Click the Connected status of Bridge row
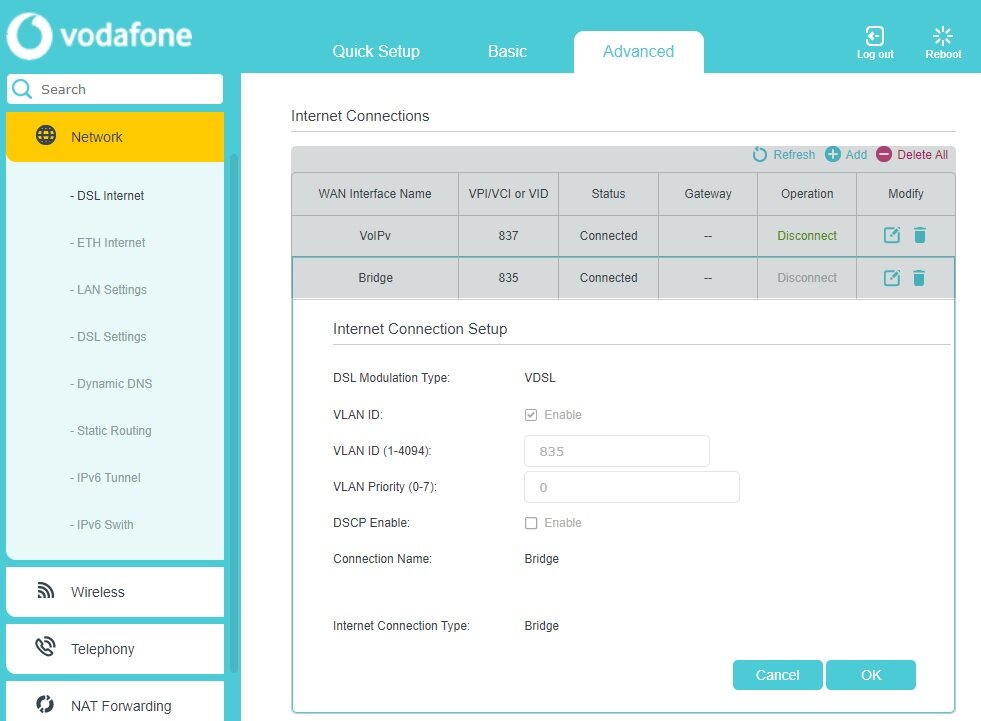The image size is (981, 721). point(609,278)
